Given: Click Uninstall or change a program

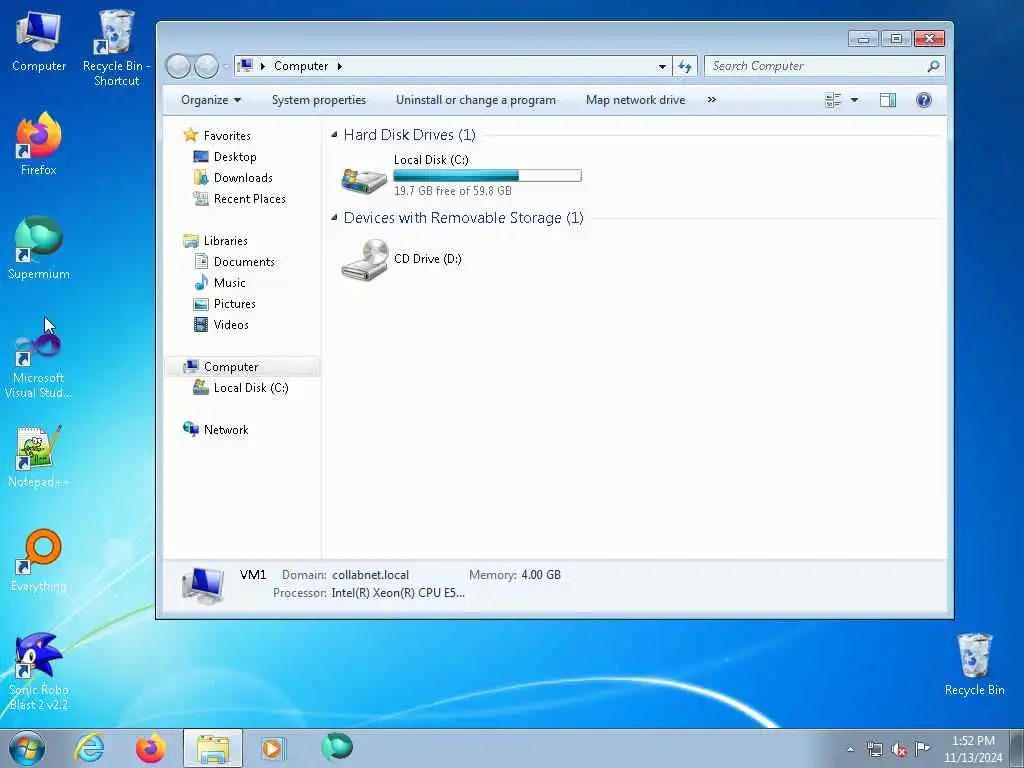Looking at the screenshot, I should click(475, 100).
